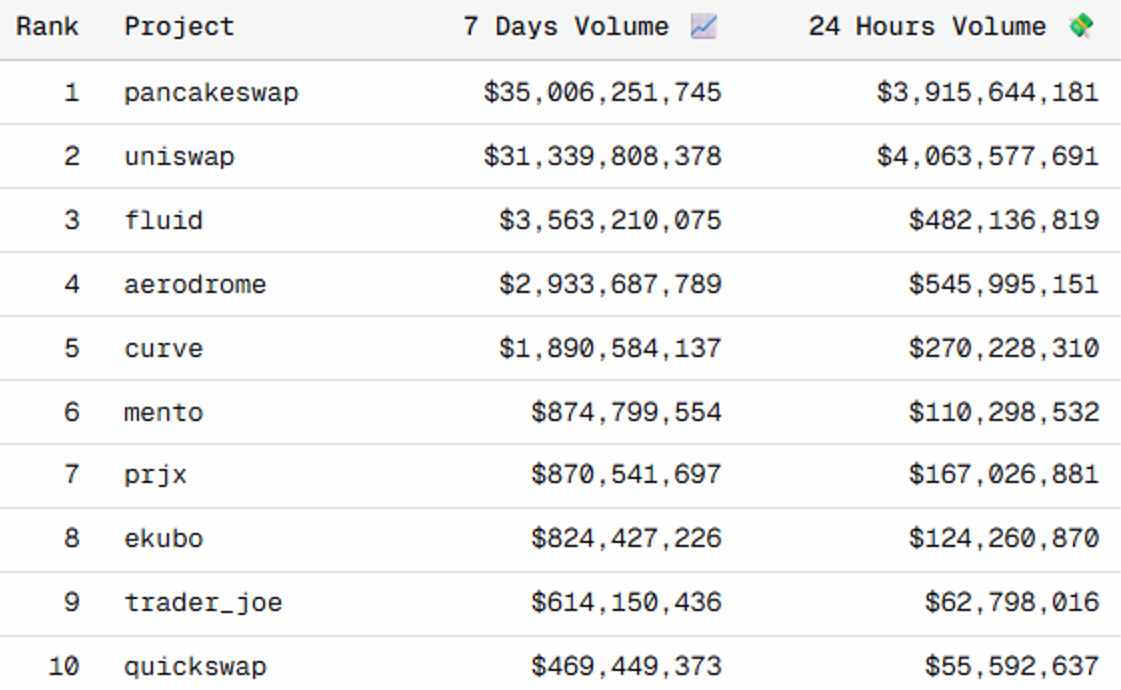Click the aerodrome project entry

coord(195,285)
